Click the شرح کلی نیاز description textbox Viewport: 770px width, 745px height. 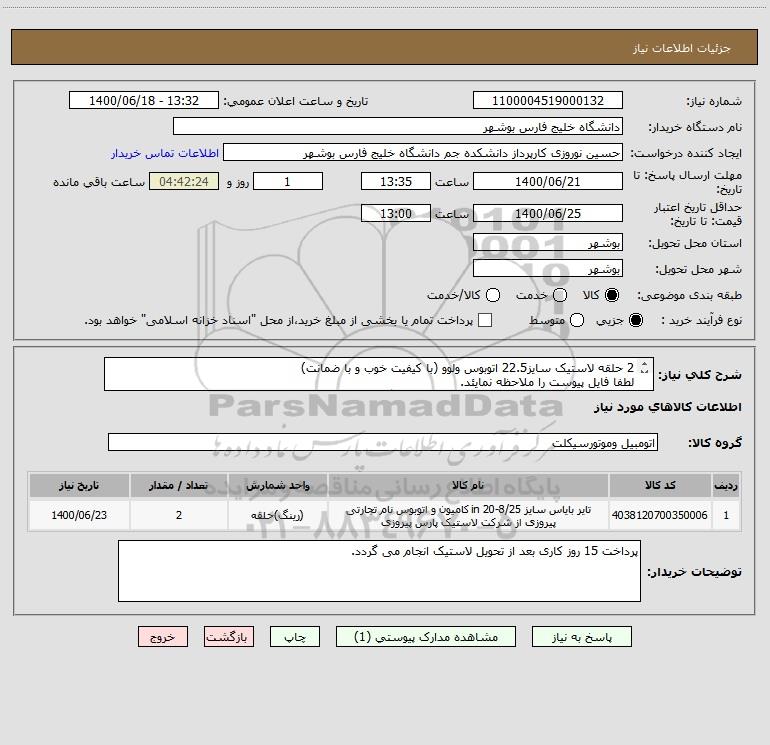pyautogui.click(x=379, y=374)
